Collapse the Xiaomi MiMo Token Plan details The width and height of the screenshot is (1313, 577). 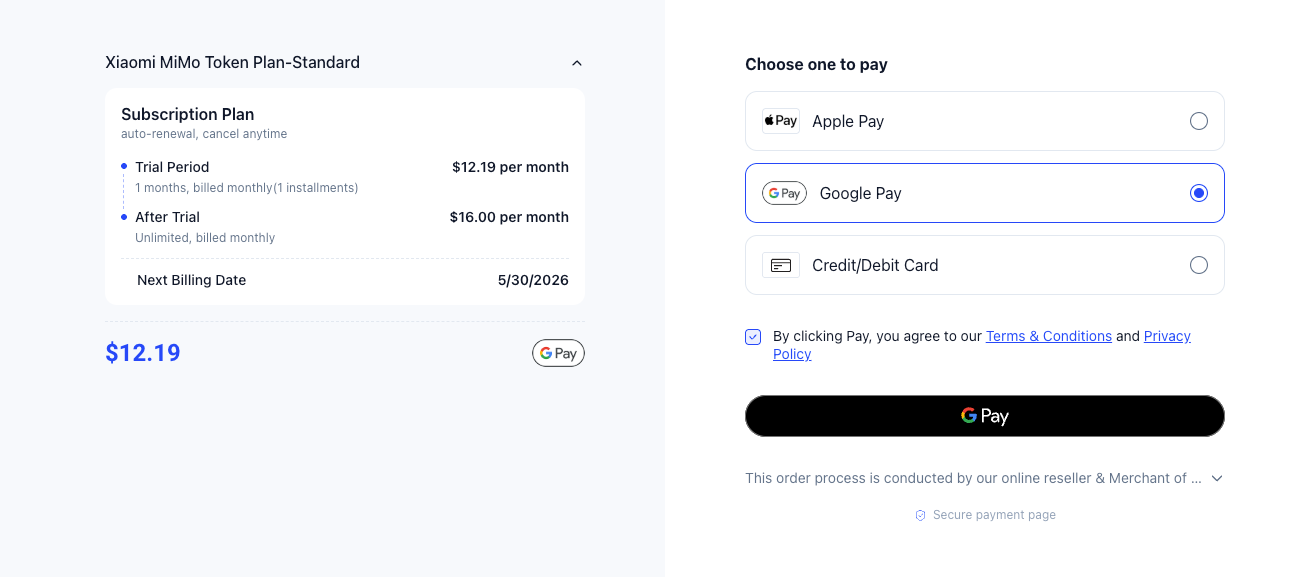coord(577,63)
